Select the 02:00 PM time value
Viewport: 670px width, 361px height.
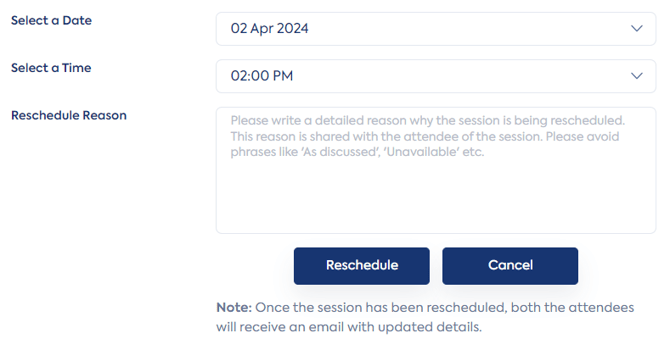(262, 76)
